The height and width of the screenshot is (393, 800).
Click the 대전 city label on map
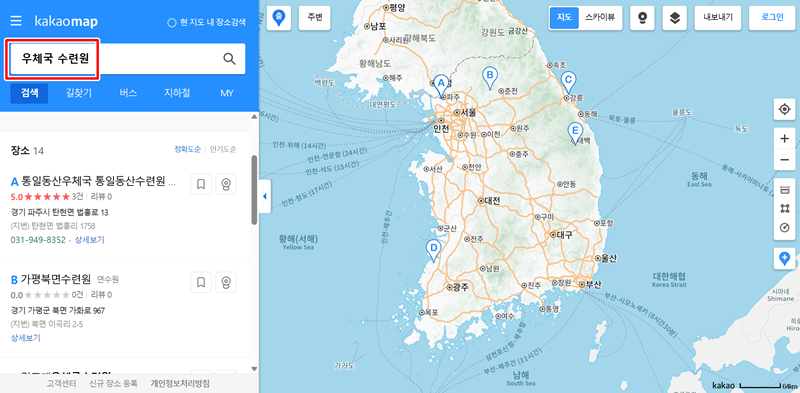pyautogui.click(x=492, y=201)
